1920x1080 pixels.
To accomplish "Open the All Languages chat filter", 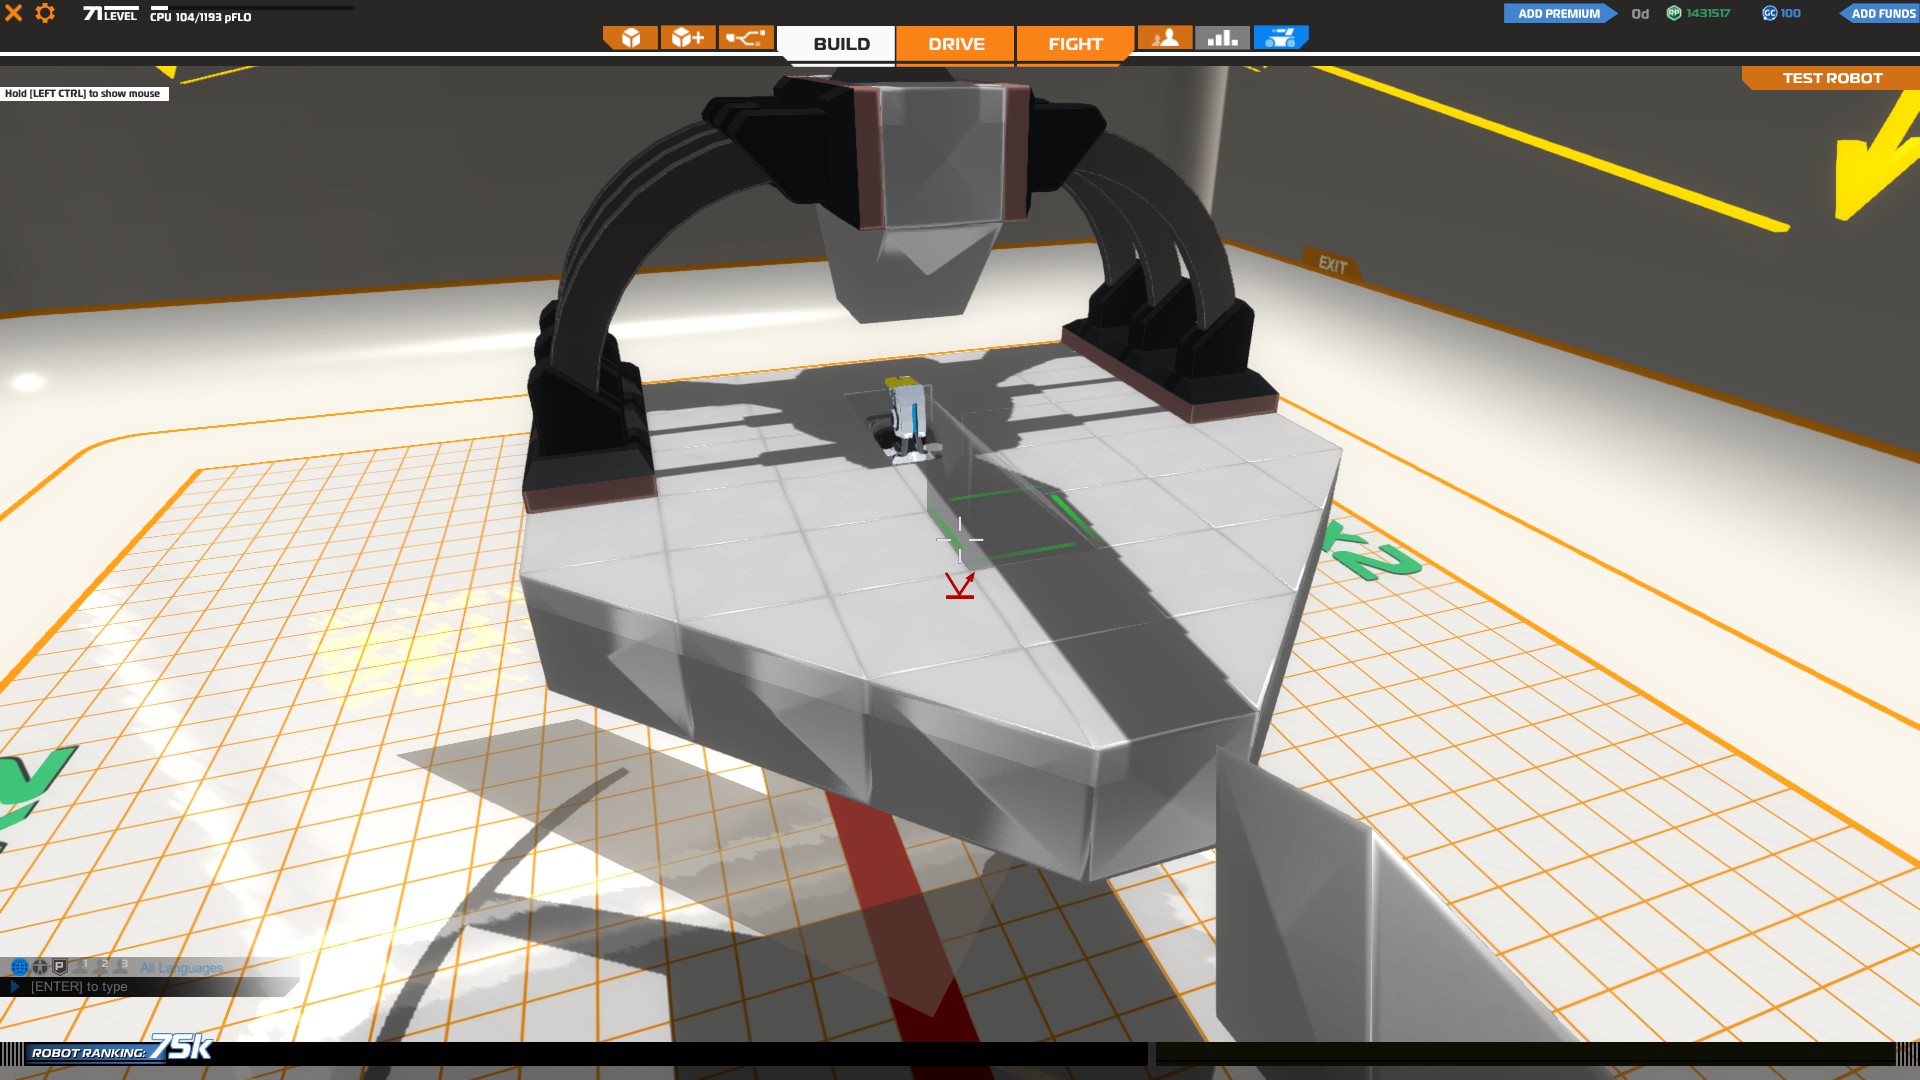I will pos(181,968).
